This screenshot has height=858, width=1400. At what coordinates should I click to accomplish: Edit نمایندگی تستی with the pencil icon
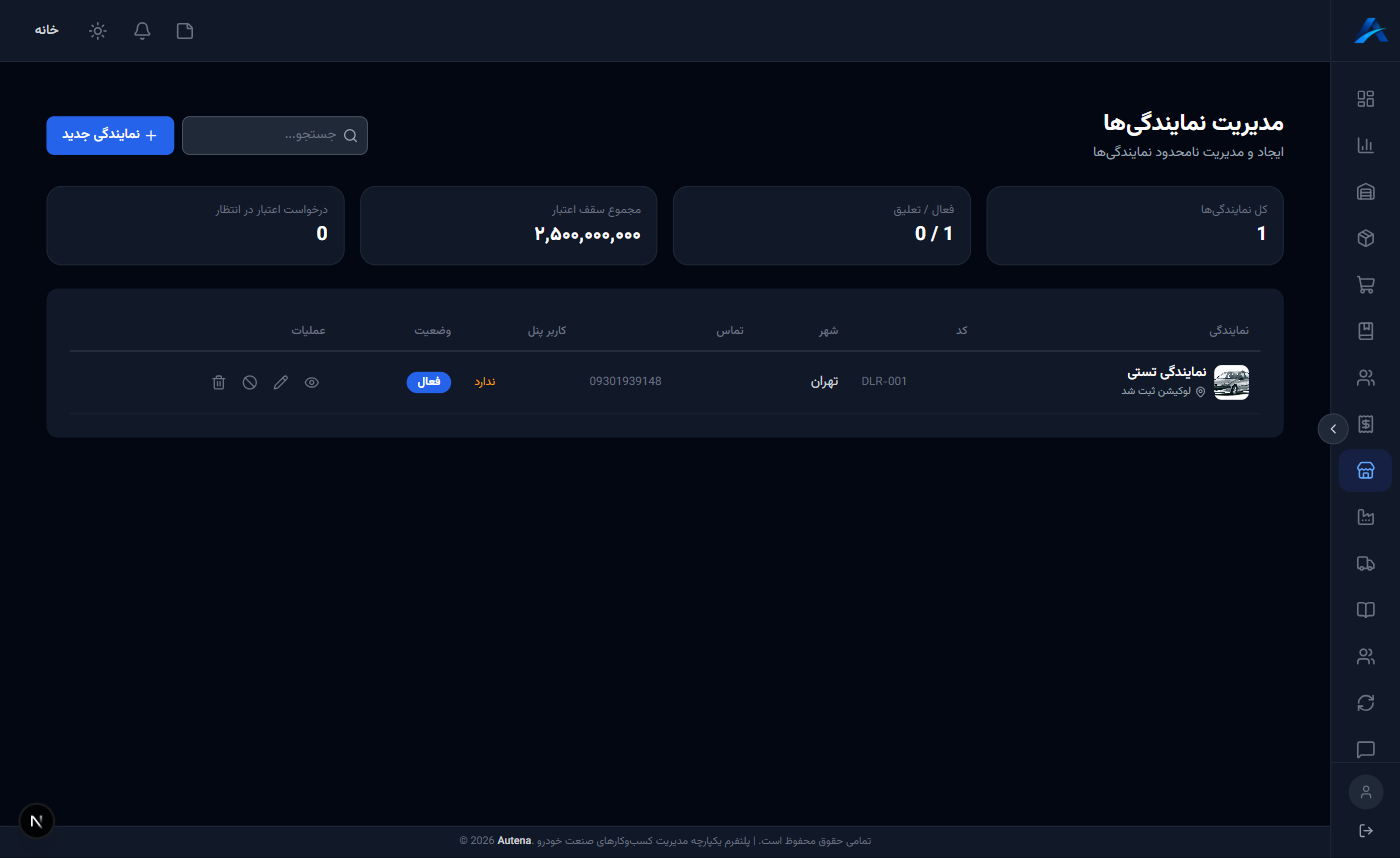click(281, 382)
